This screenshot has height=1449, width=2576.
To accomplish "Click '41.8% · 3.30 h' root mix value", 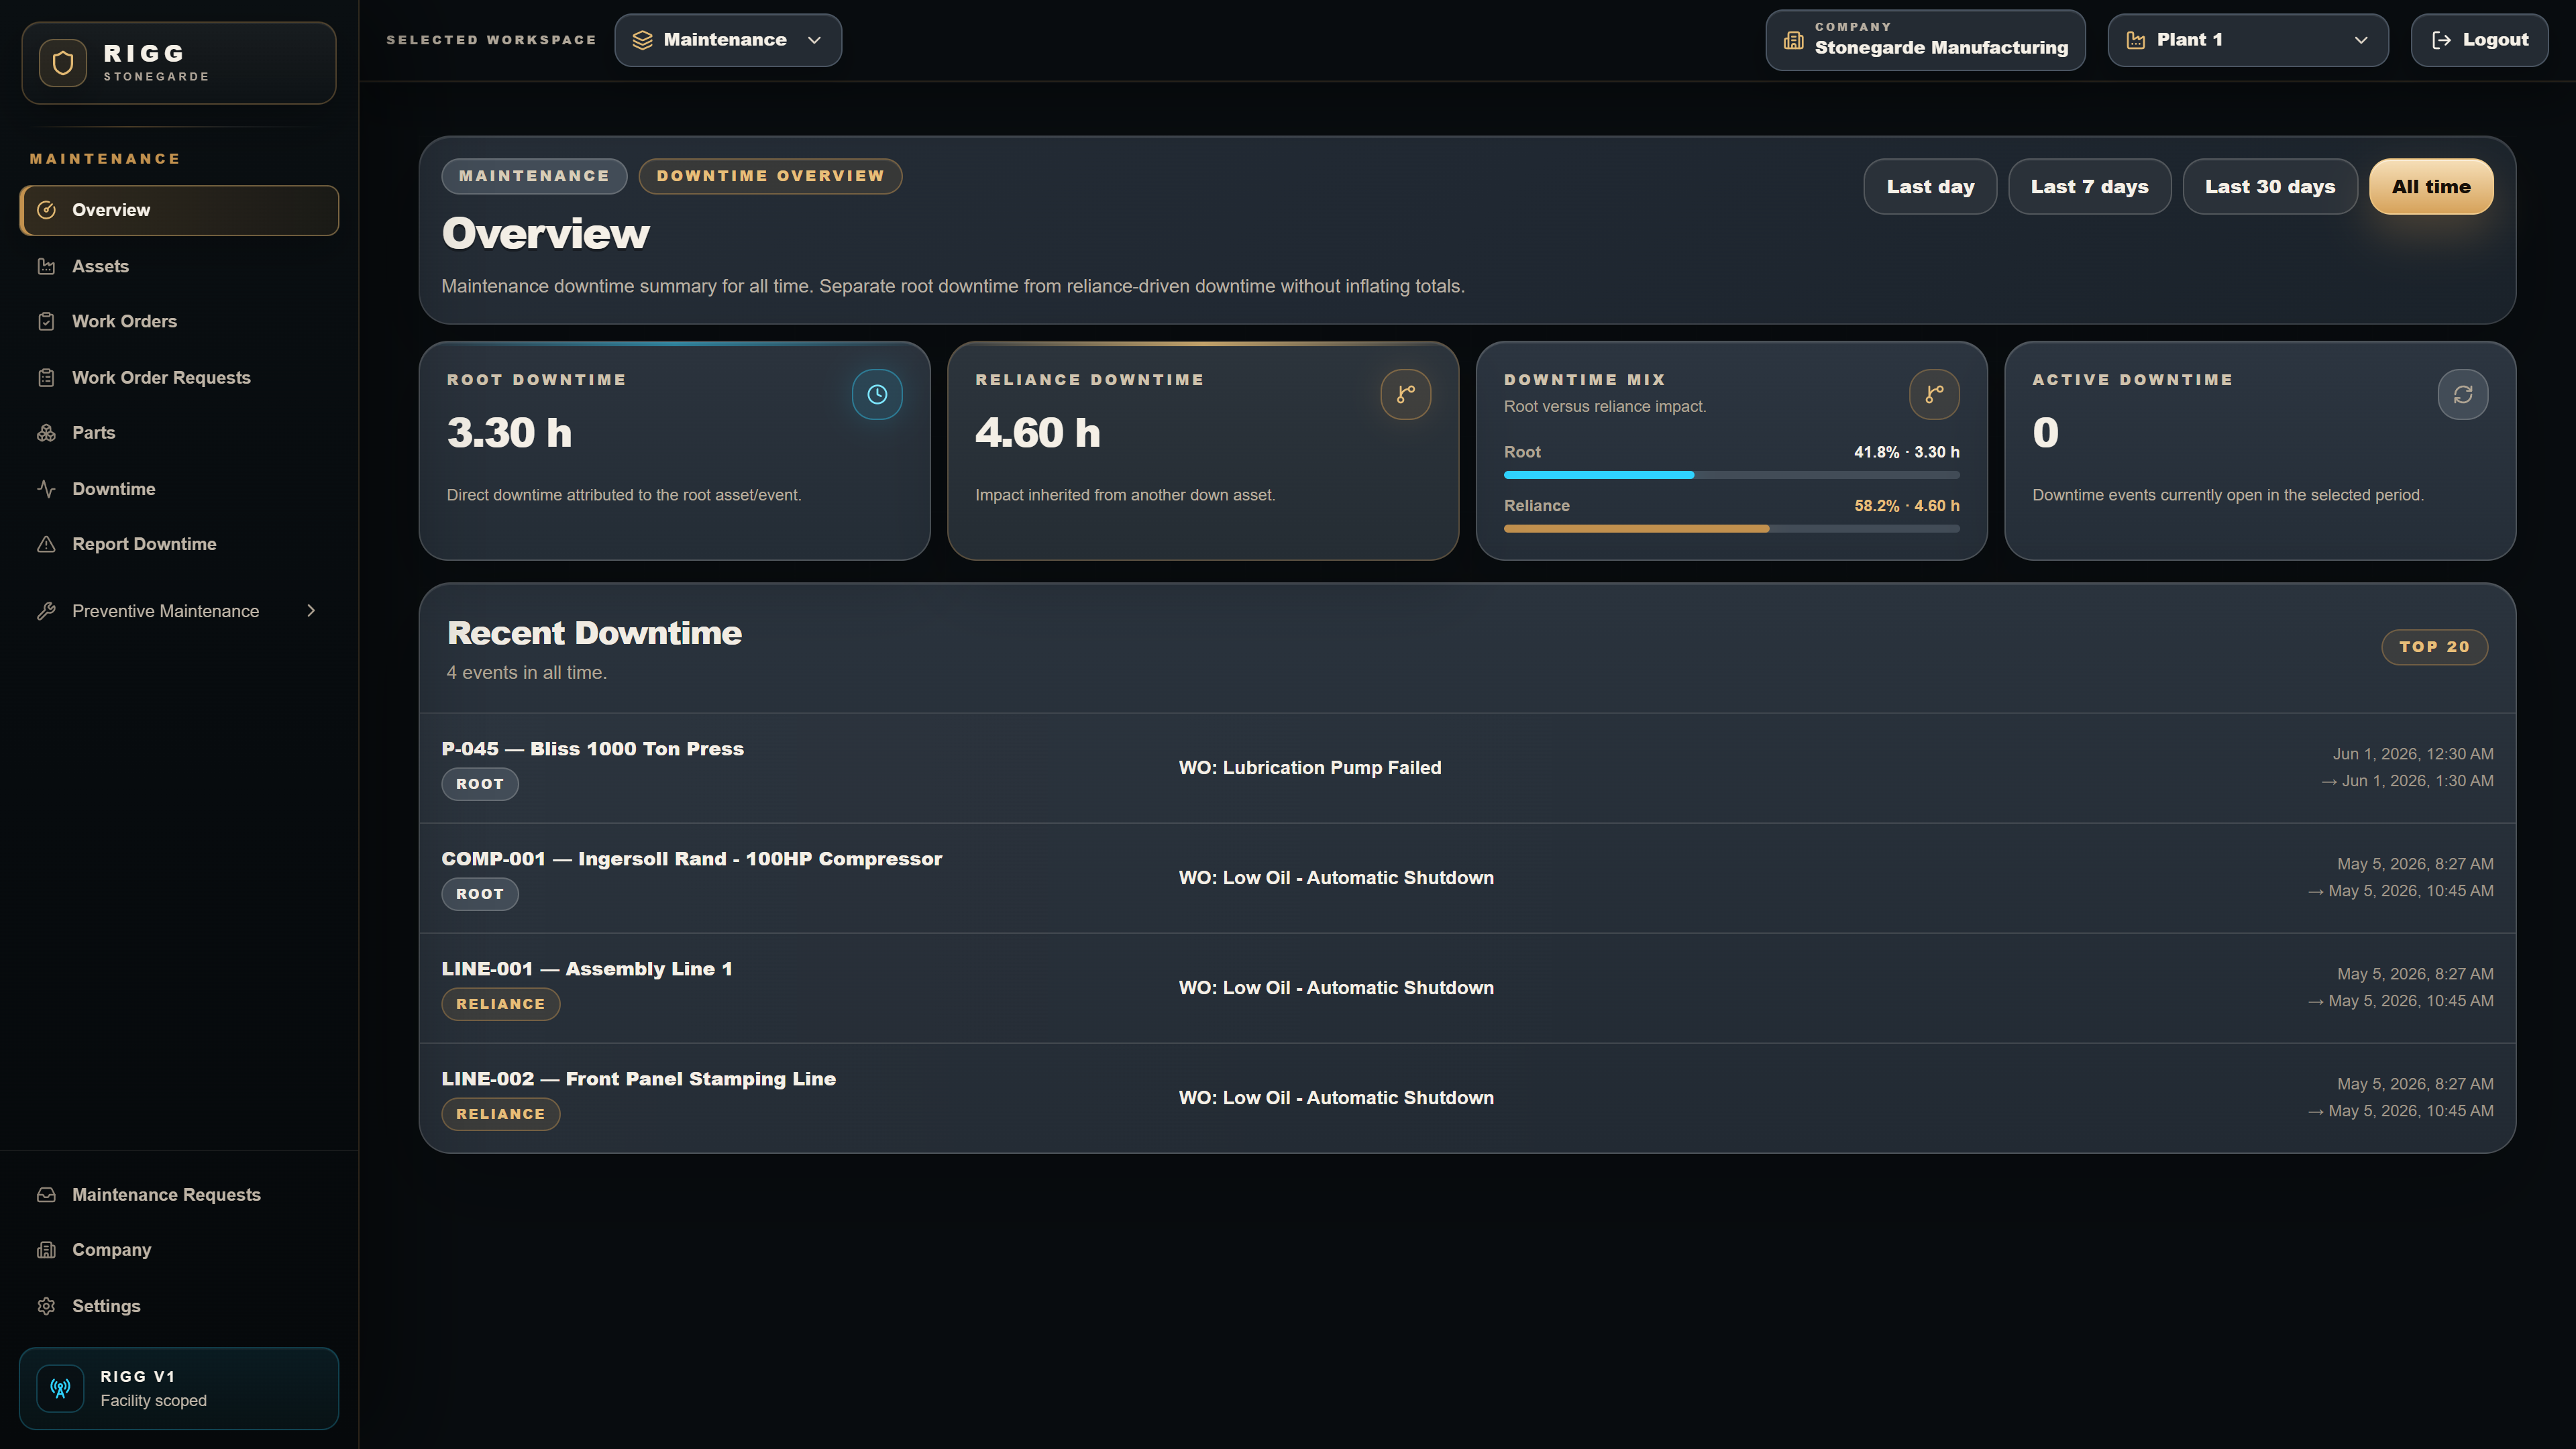I will 1907,452.
